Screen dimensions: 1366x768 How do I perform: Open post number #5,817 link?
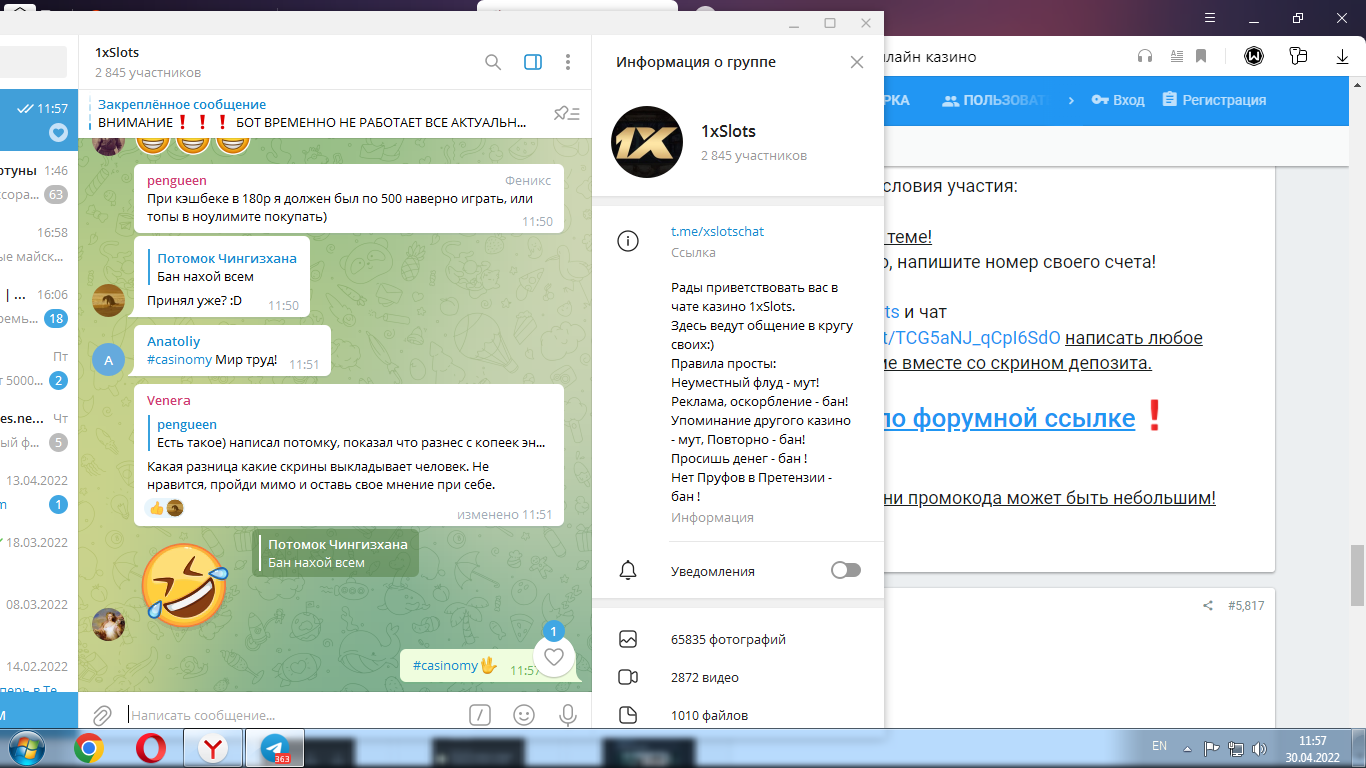[x=1246, y=606]
